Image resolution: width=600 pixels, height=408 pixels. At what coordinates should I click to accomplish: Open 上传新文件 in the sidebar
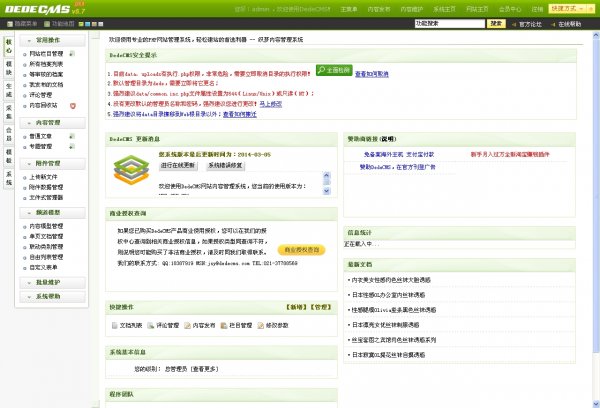[43, 177]
